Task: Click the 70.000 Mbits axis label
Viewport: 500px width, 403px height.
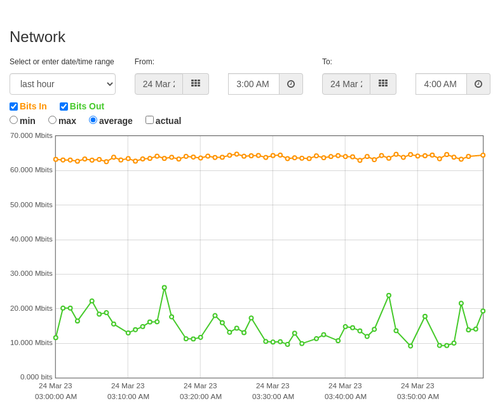Action: [x=31, y=136]
